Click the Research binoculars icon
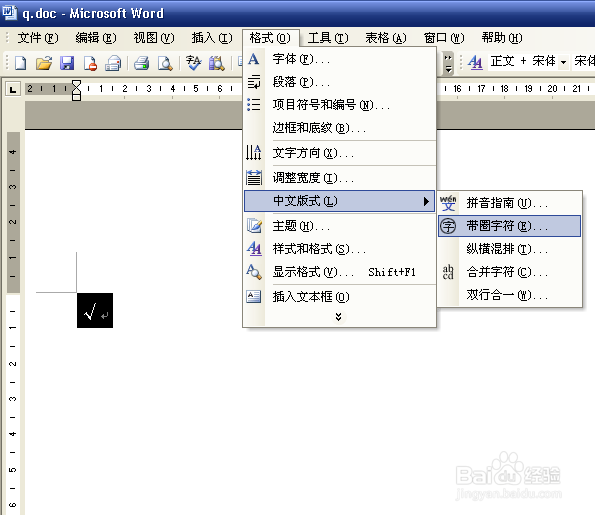Image resolution: width=595 pixels, height=515 pixels. coord(216,63)
